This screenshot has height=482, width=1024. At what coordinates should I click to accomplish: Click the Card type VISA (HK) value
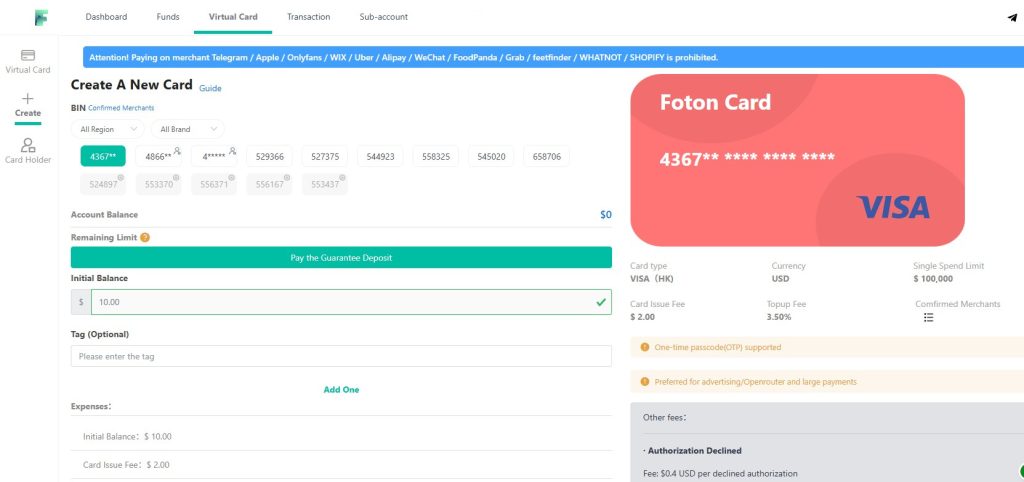point(652,279)
